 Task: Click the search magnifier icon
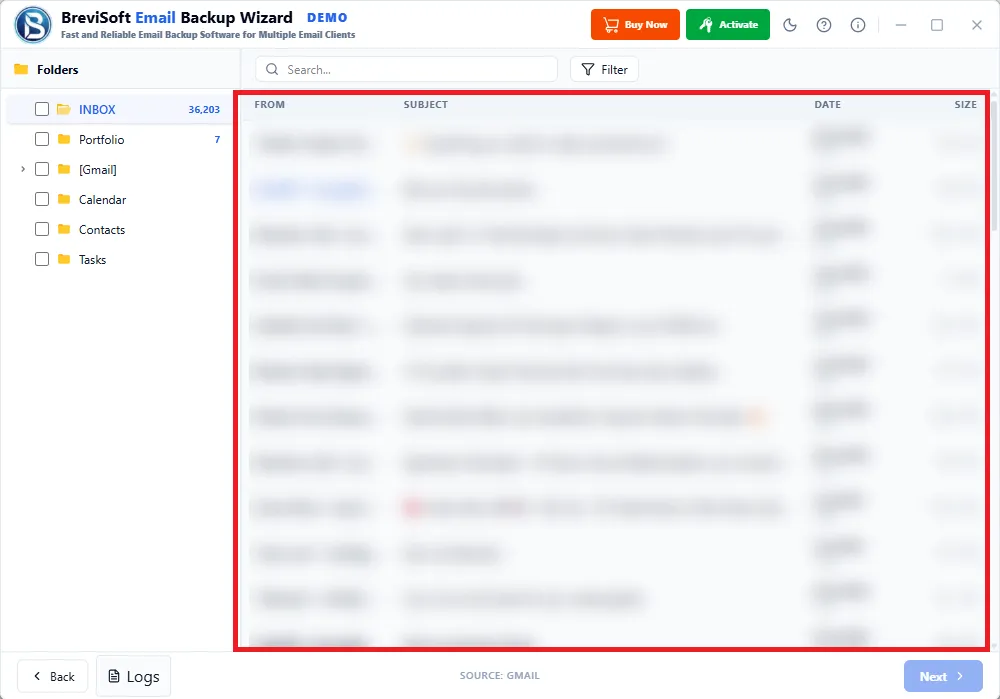pos(272,69)
